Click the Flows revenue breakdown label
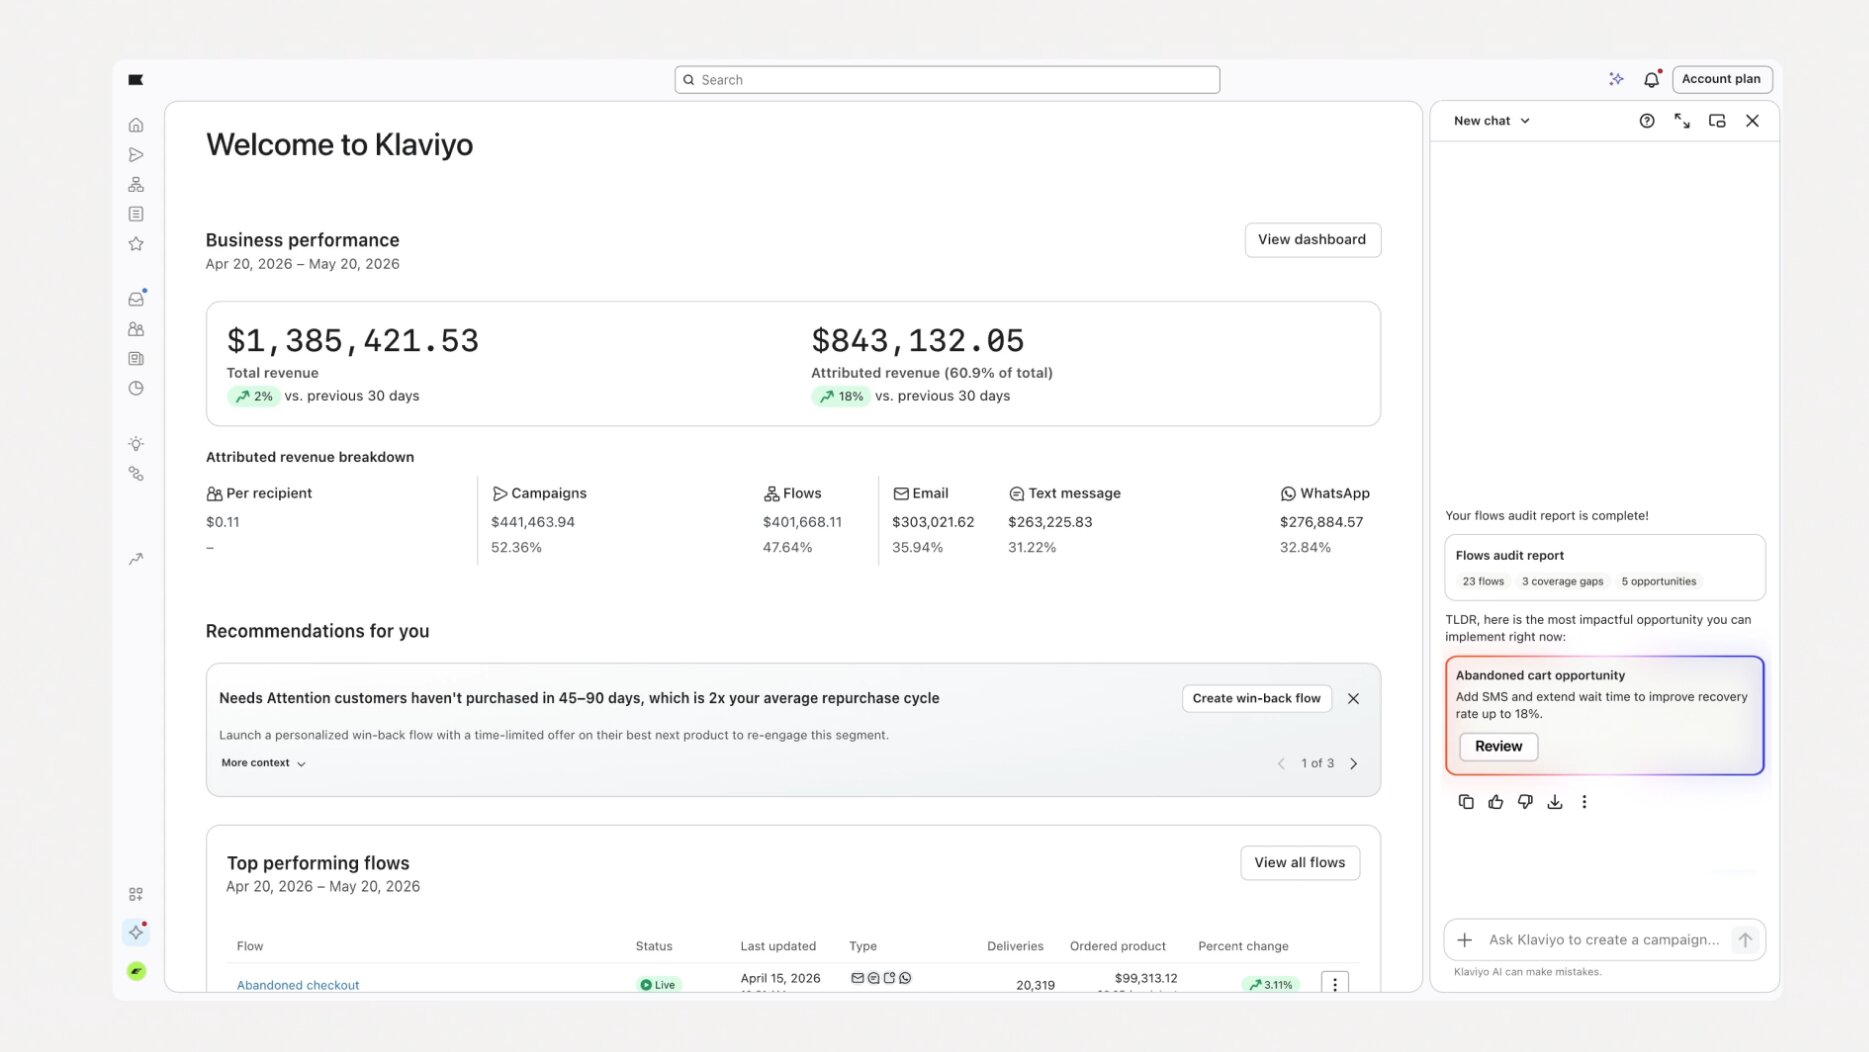The height and width of the screenshot is (1052, 1869). [792, 494]
